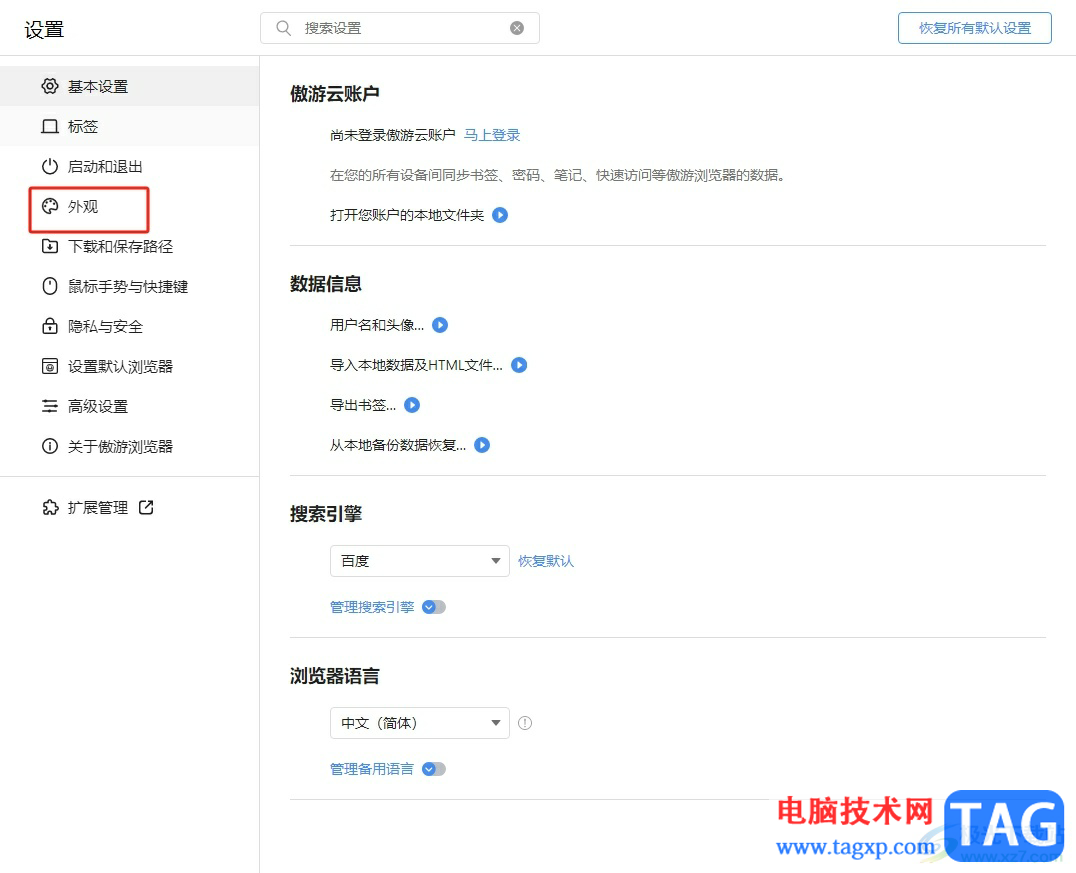Click the arrow icon after 打开您账户的本地文件夹

tap(500, 215)
